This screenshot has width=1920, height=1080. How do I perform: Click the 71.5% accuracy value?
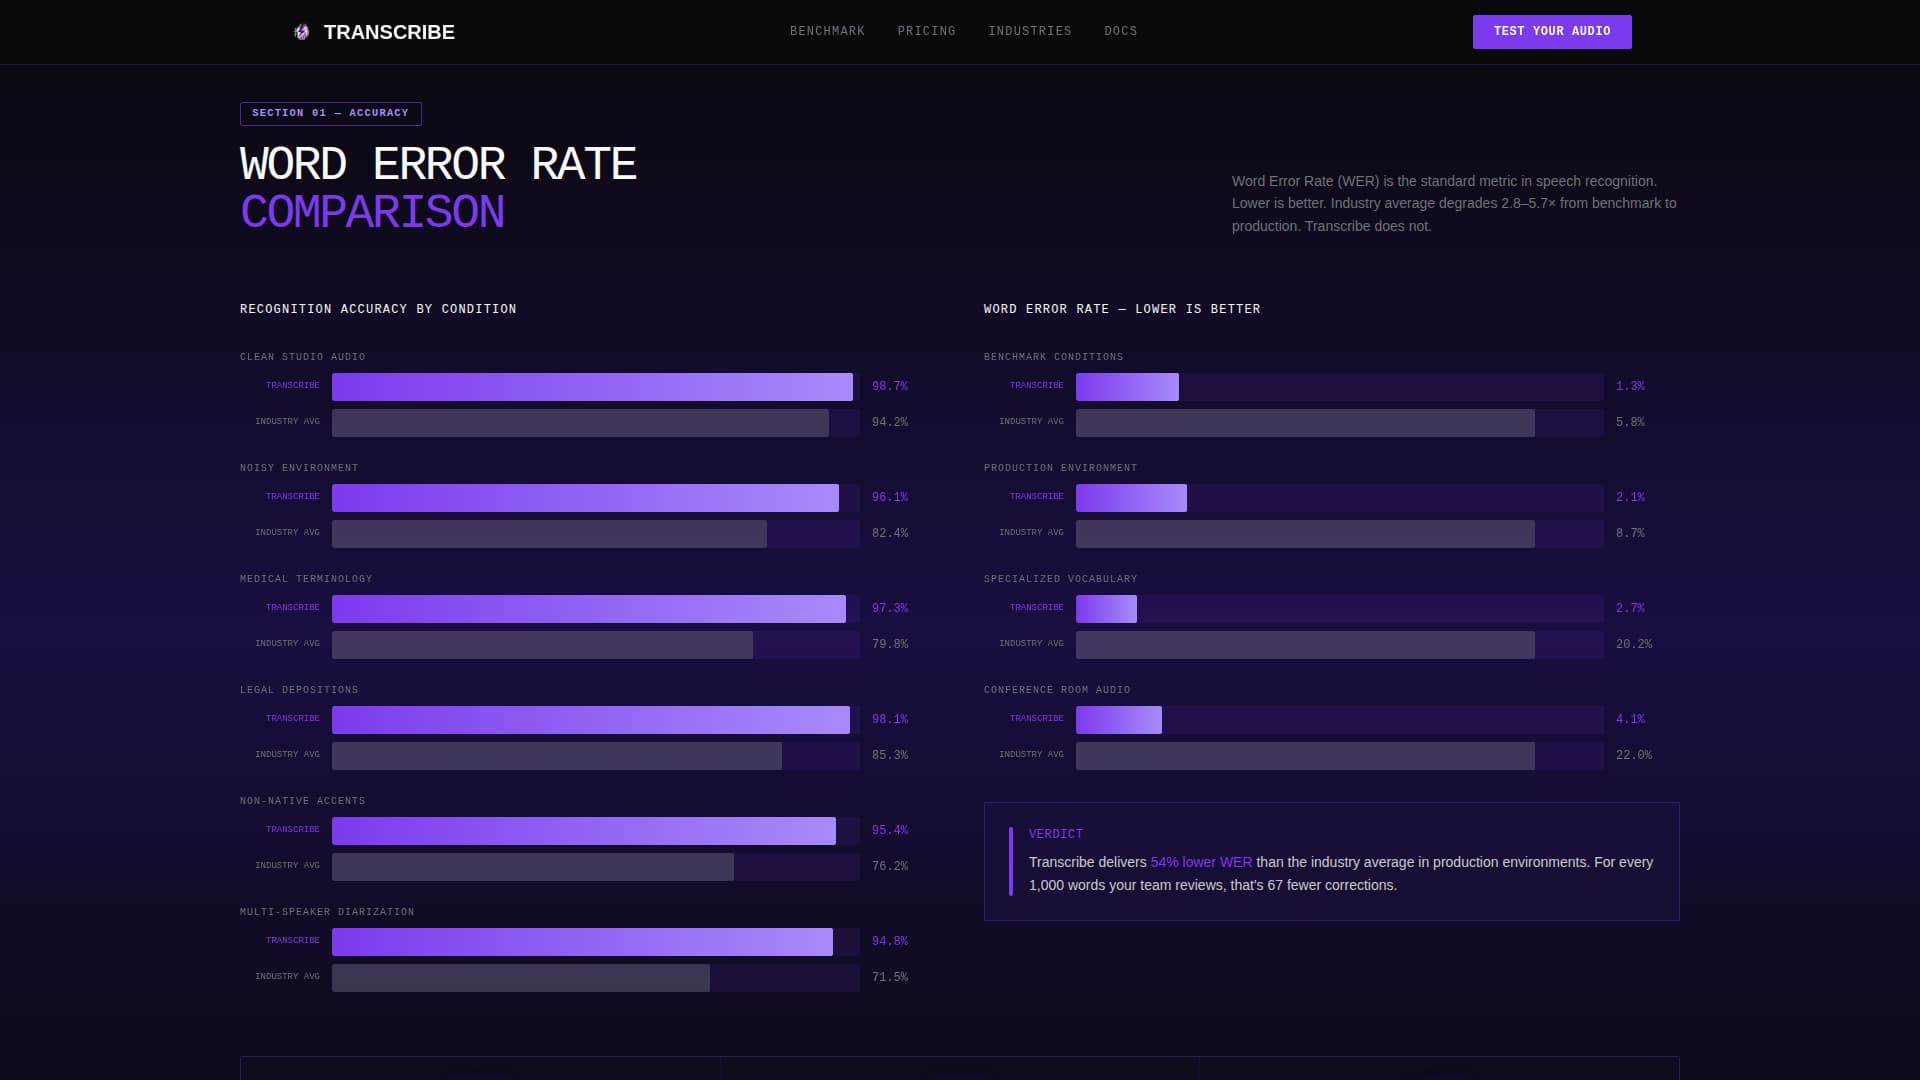(x=889, y=977)
